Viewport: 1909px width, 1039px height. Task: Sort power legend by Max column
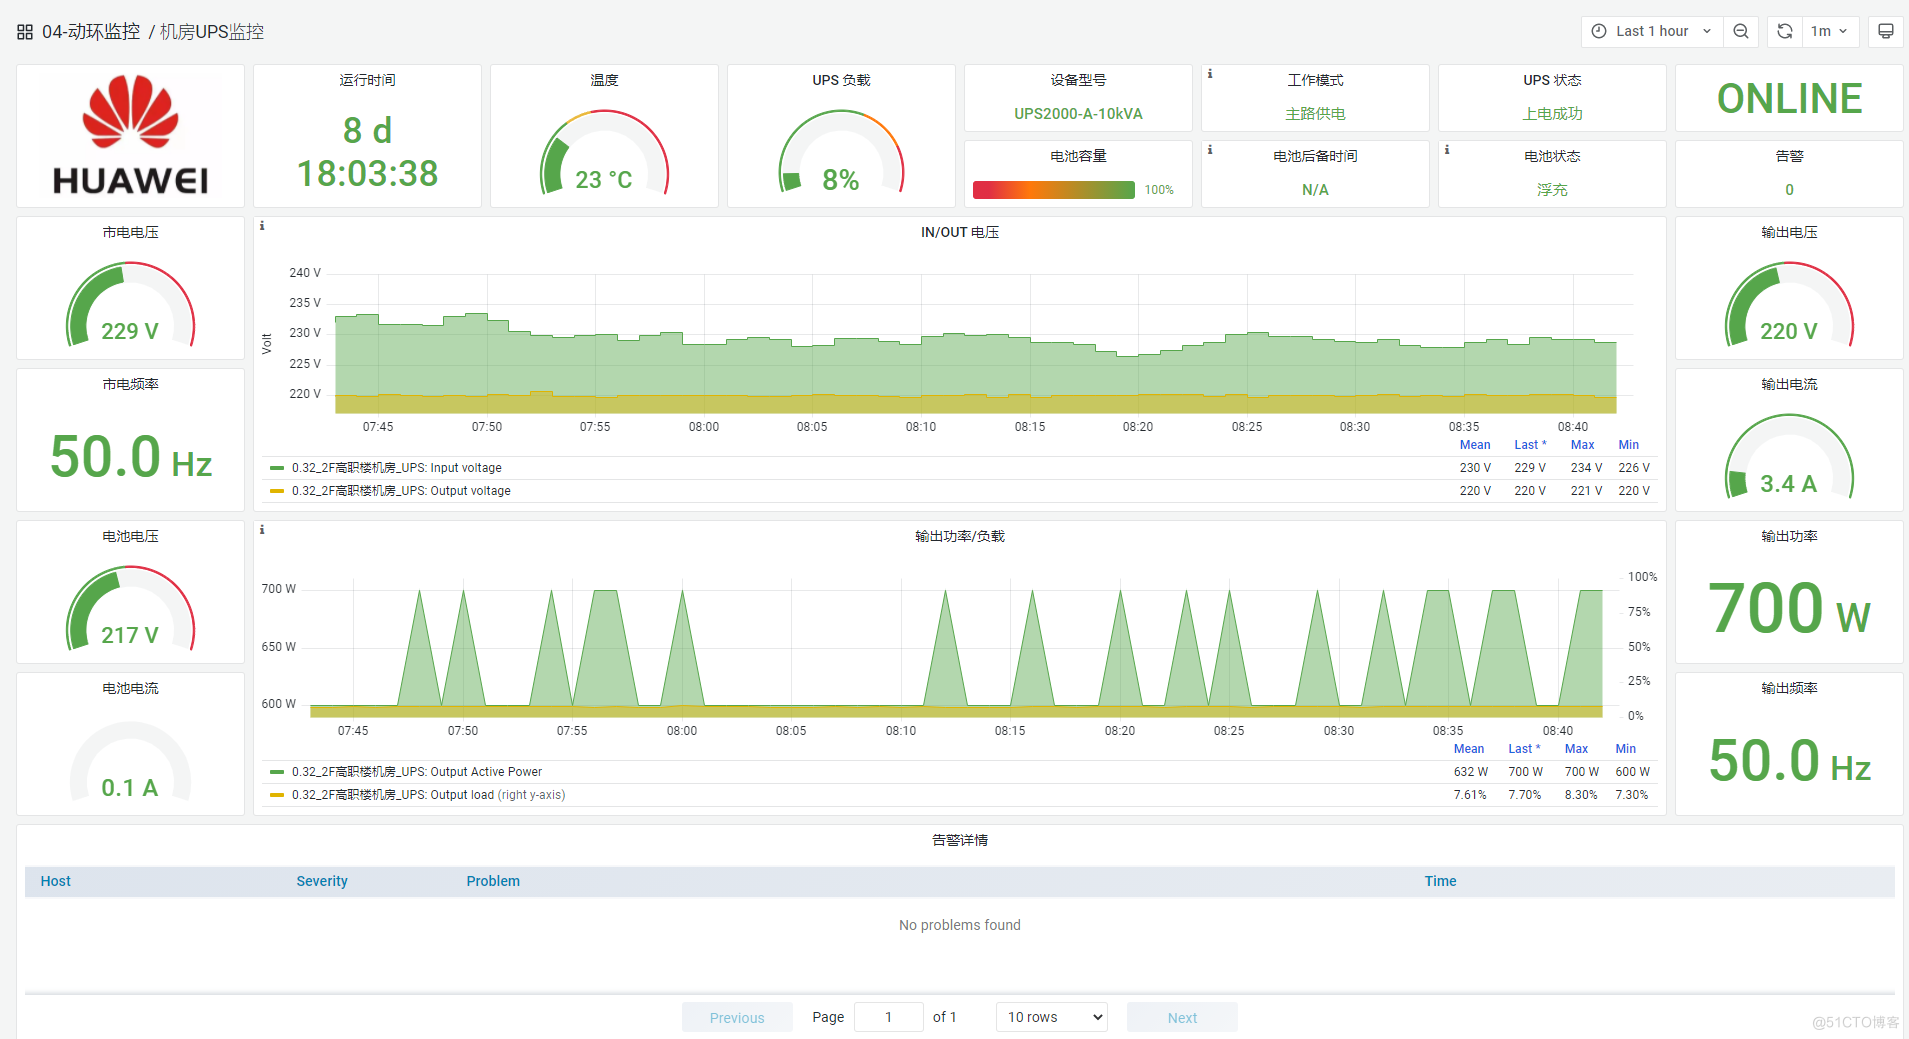click(1576, 749)
